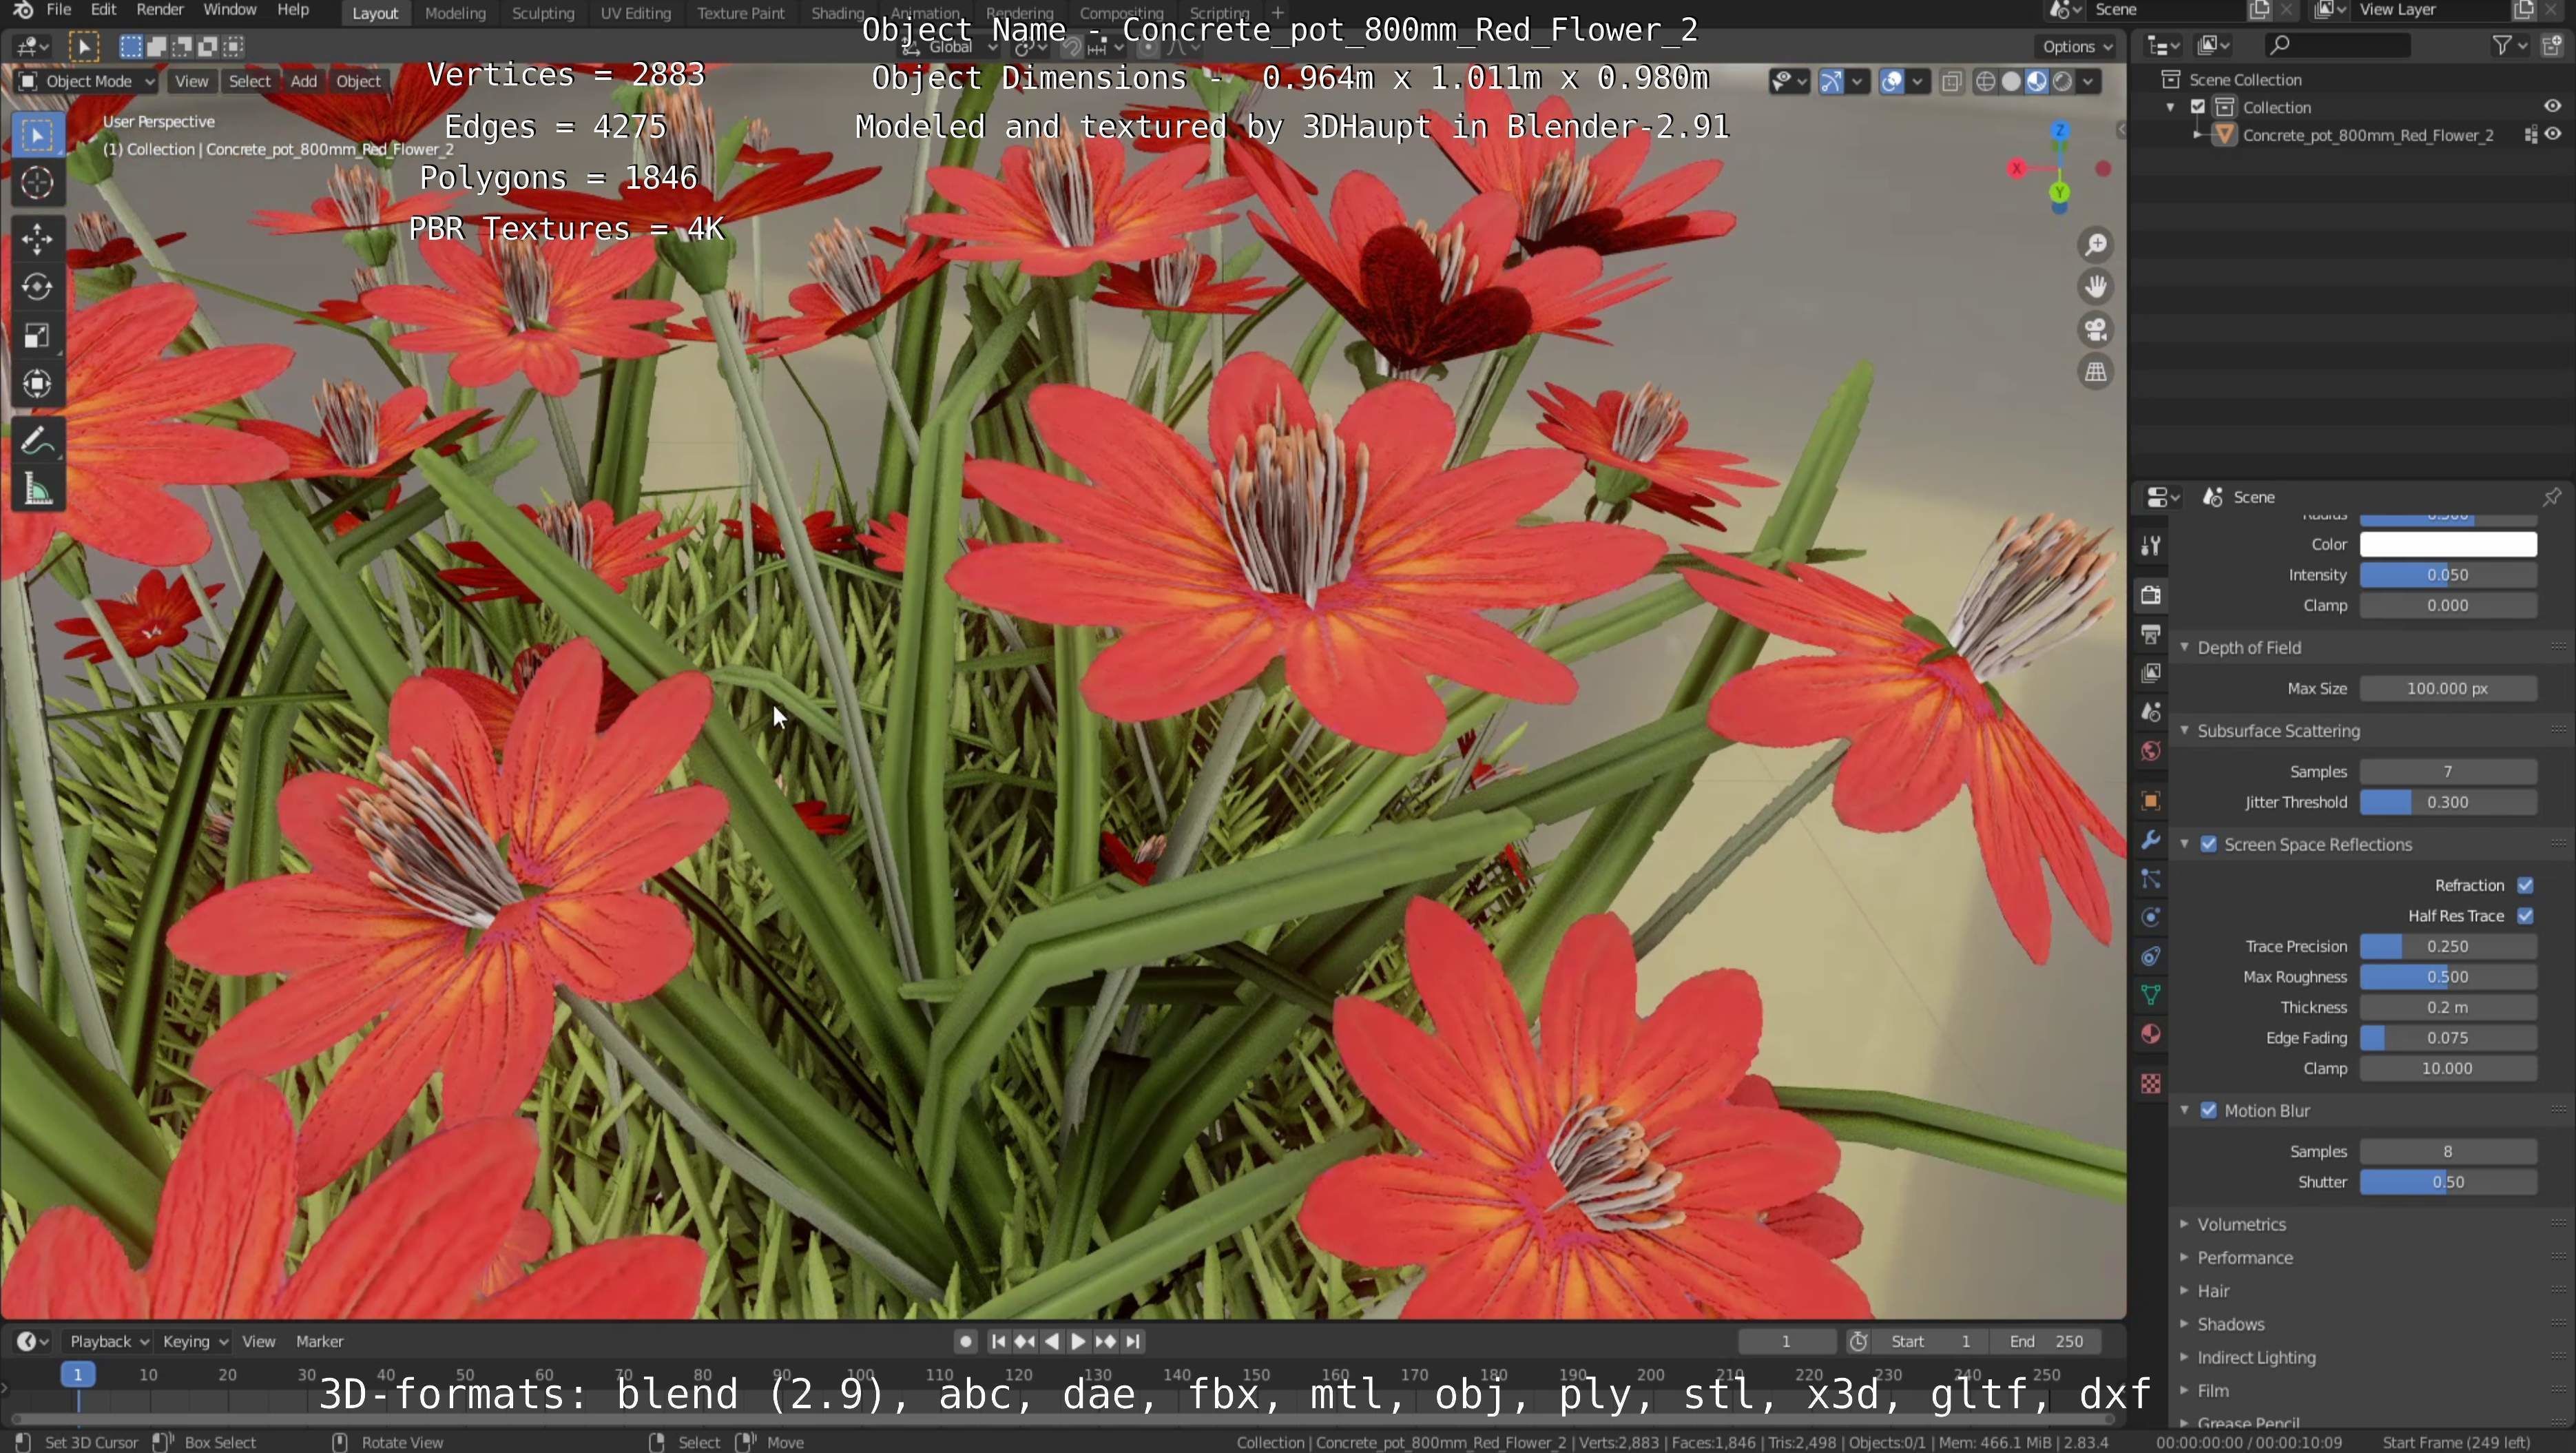Toggle the Collection exclude checkbox in outliner
This screenshot has width=2576, height=1453.
coord(2198,107)
